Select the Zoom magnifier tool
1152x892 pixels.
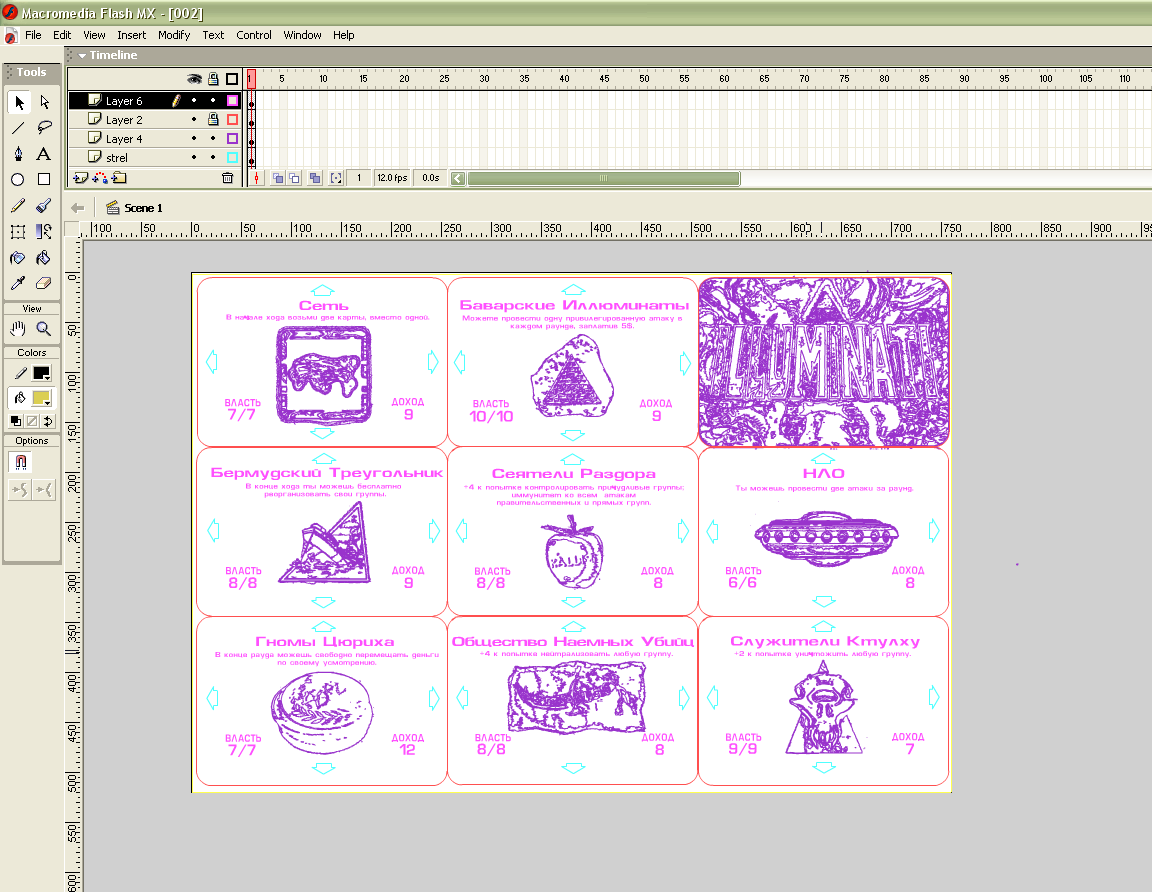pos(44,328)
